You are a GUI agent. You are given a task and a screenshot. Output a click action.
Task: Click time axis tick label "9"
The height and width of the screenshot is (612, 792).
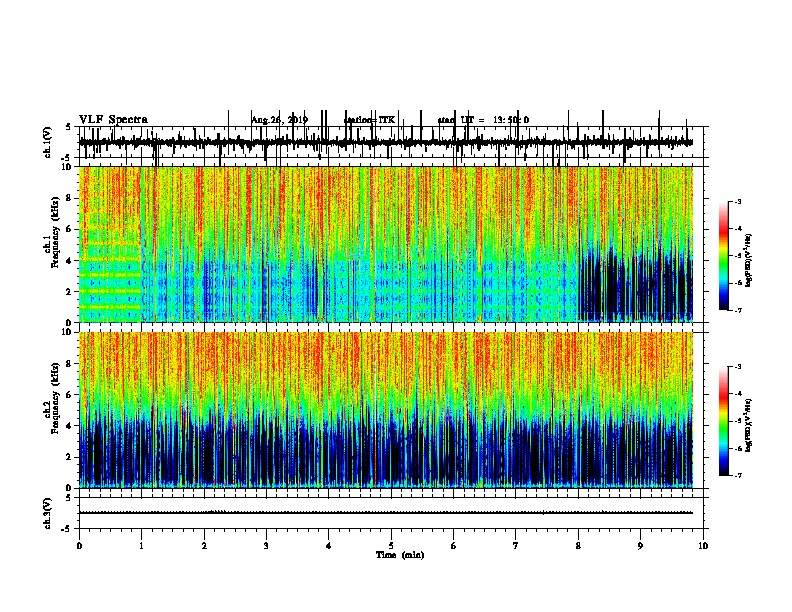(x=640, y=546)
